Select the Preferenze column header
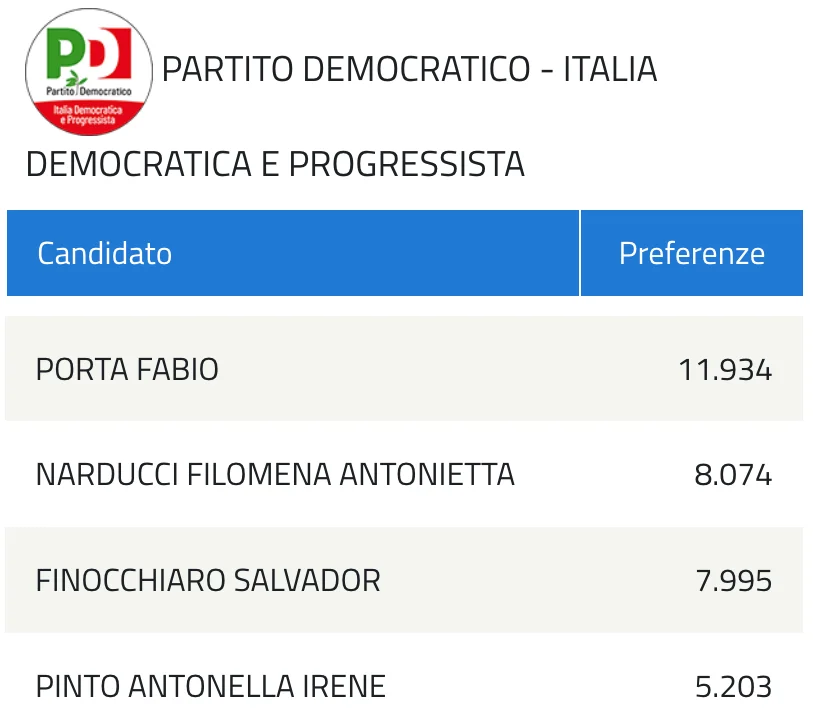The image size is (813, 708). (x=692, y=253)
